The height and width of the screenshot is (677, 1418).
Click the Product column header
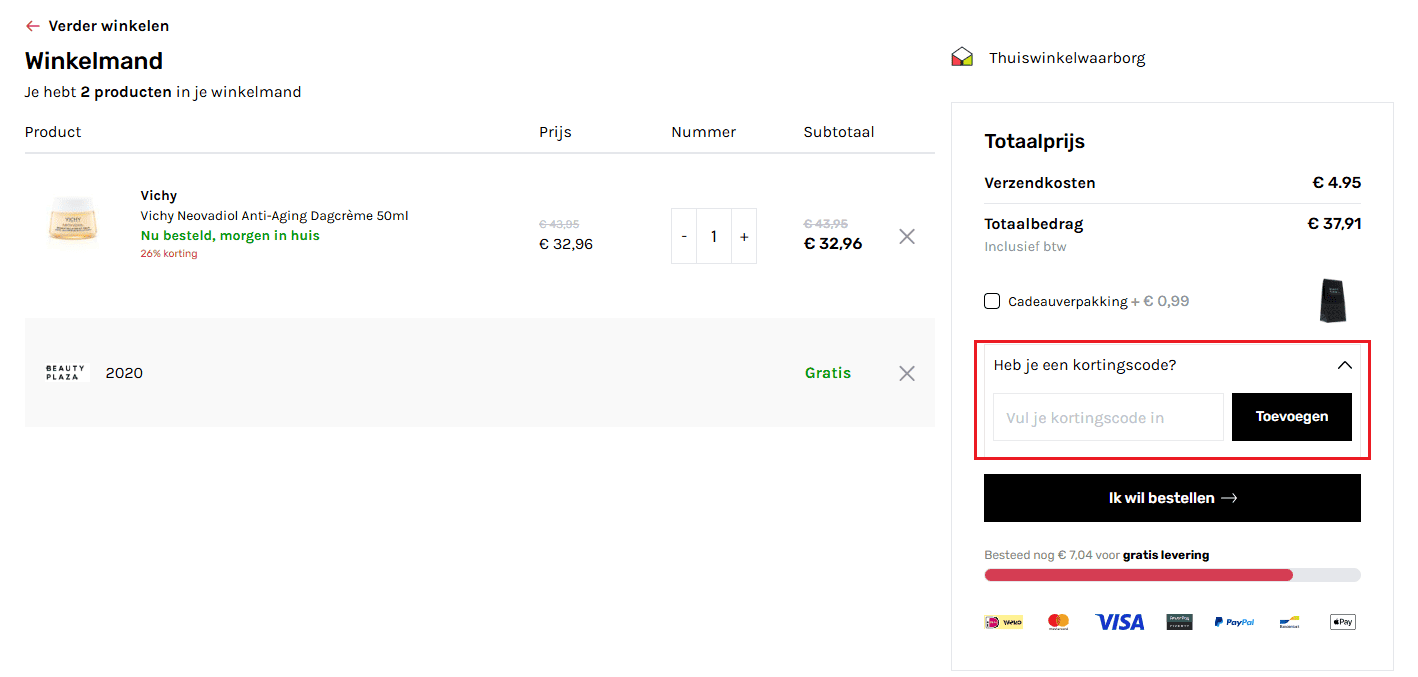[x=53, y=132]
